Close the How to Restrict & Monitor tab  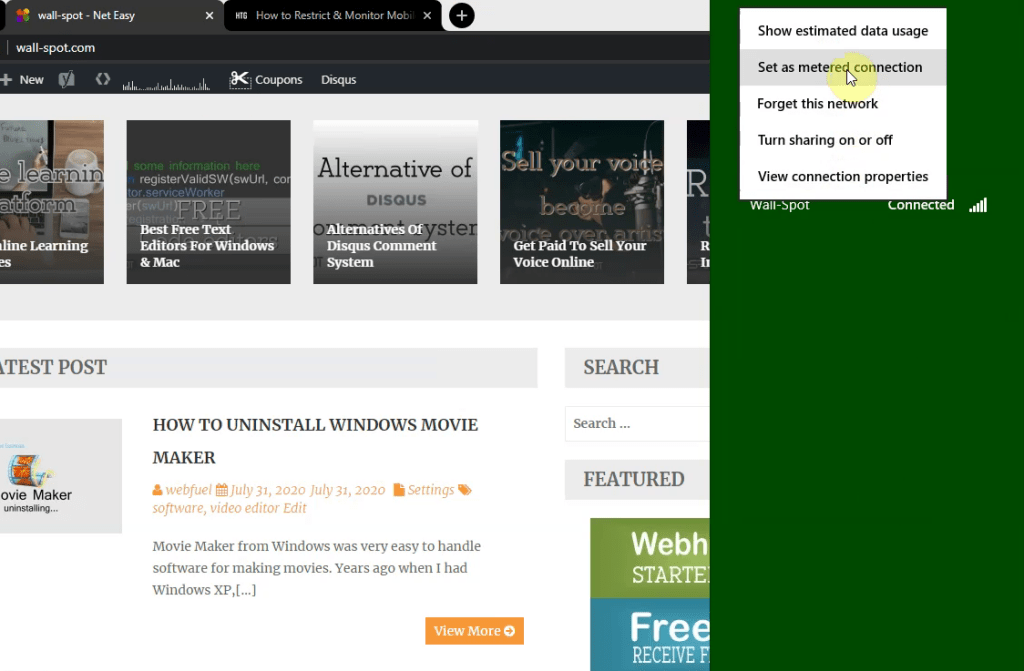pos(427,15)
